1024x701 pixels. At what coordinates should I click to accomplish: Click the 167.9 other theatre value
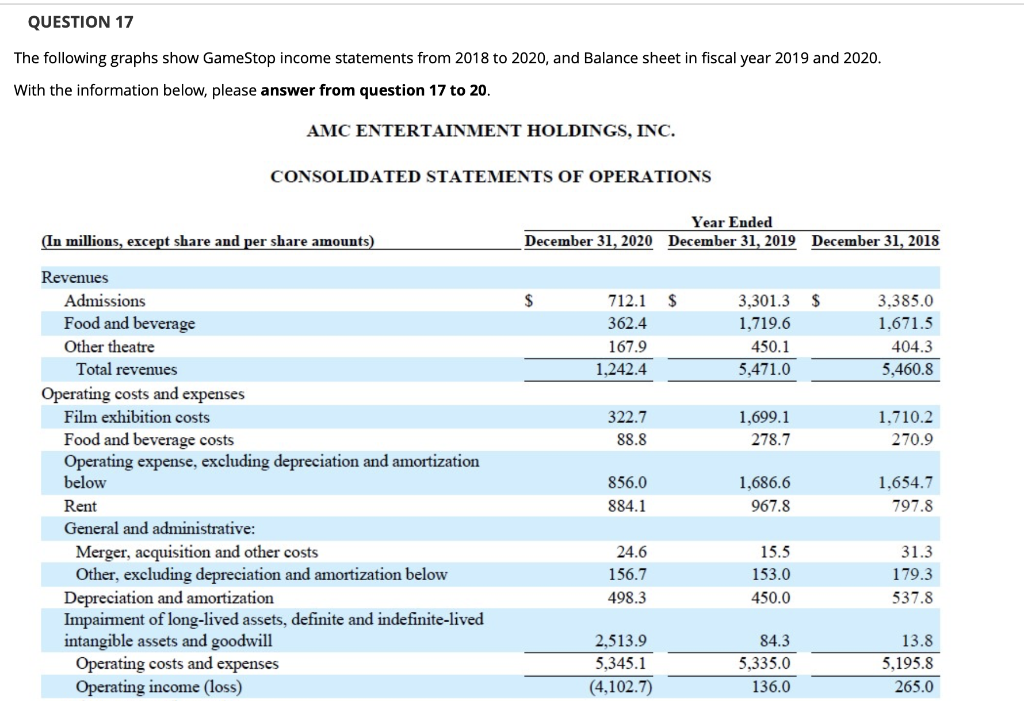(x=627, y=346)
